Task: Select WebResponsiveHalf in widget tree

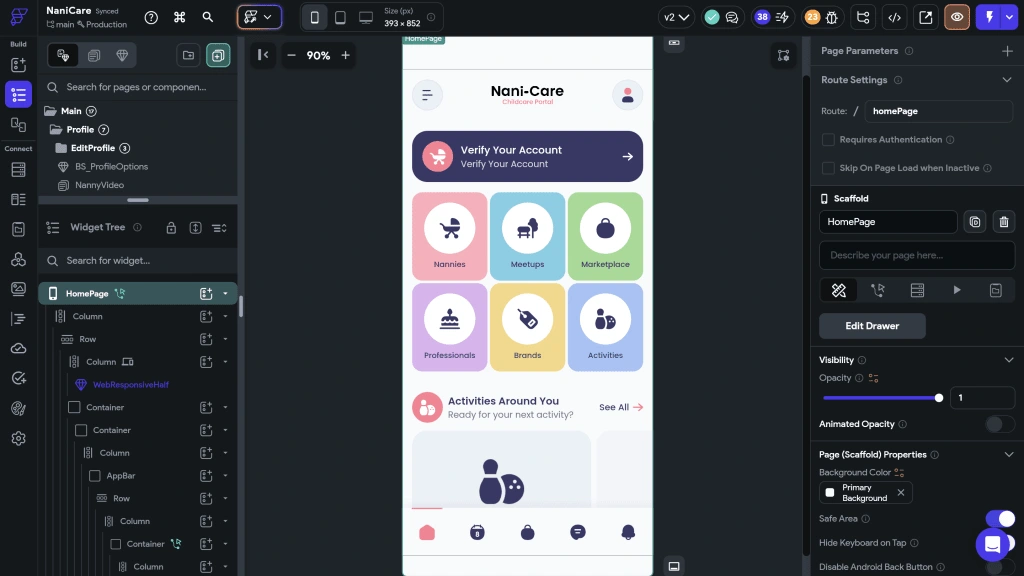Action: pyautogui.click(x=131, y=385)
